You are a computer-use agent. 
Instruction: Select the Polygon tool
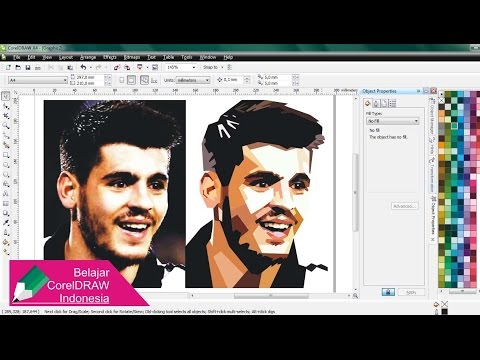click(x=6, y=174)
